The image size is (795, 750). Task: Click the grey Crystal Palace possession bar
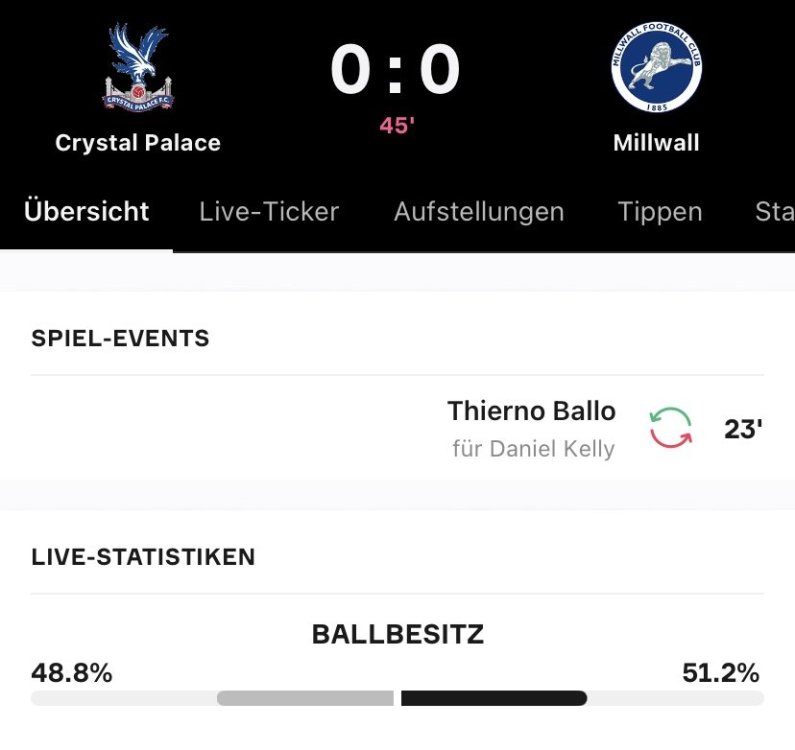(x=305, y=698)
